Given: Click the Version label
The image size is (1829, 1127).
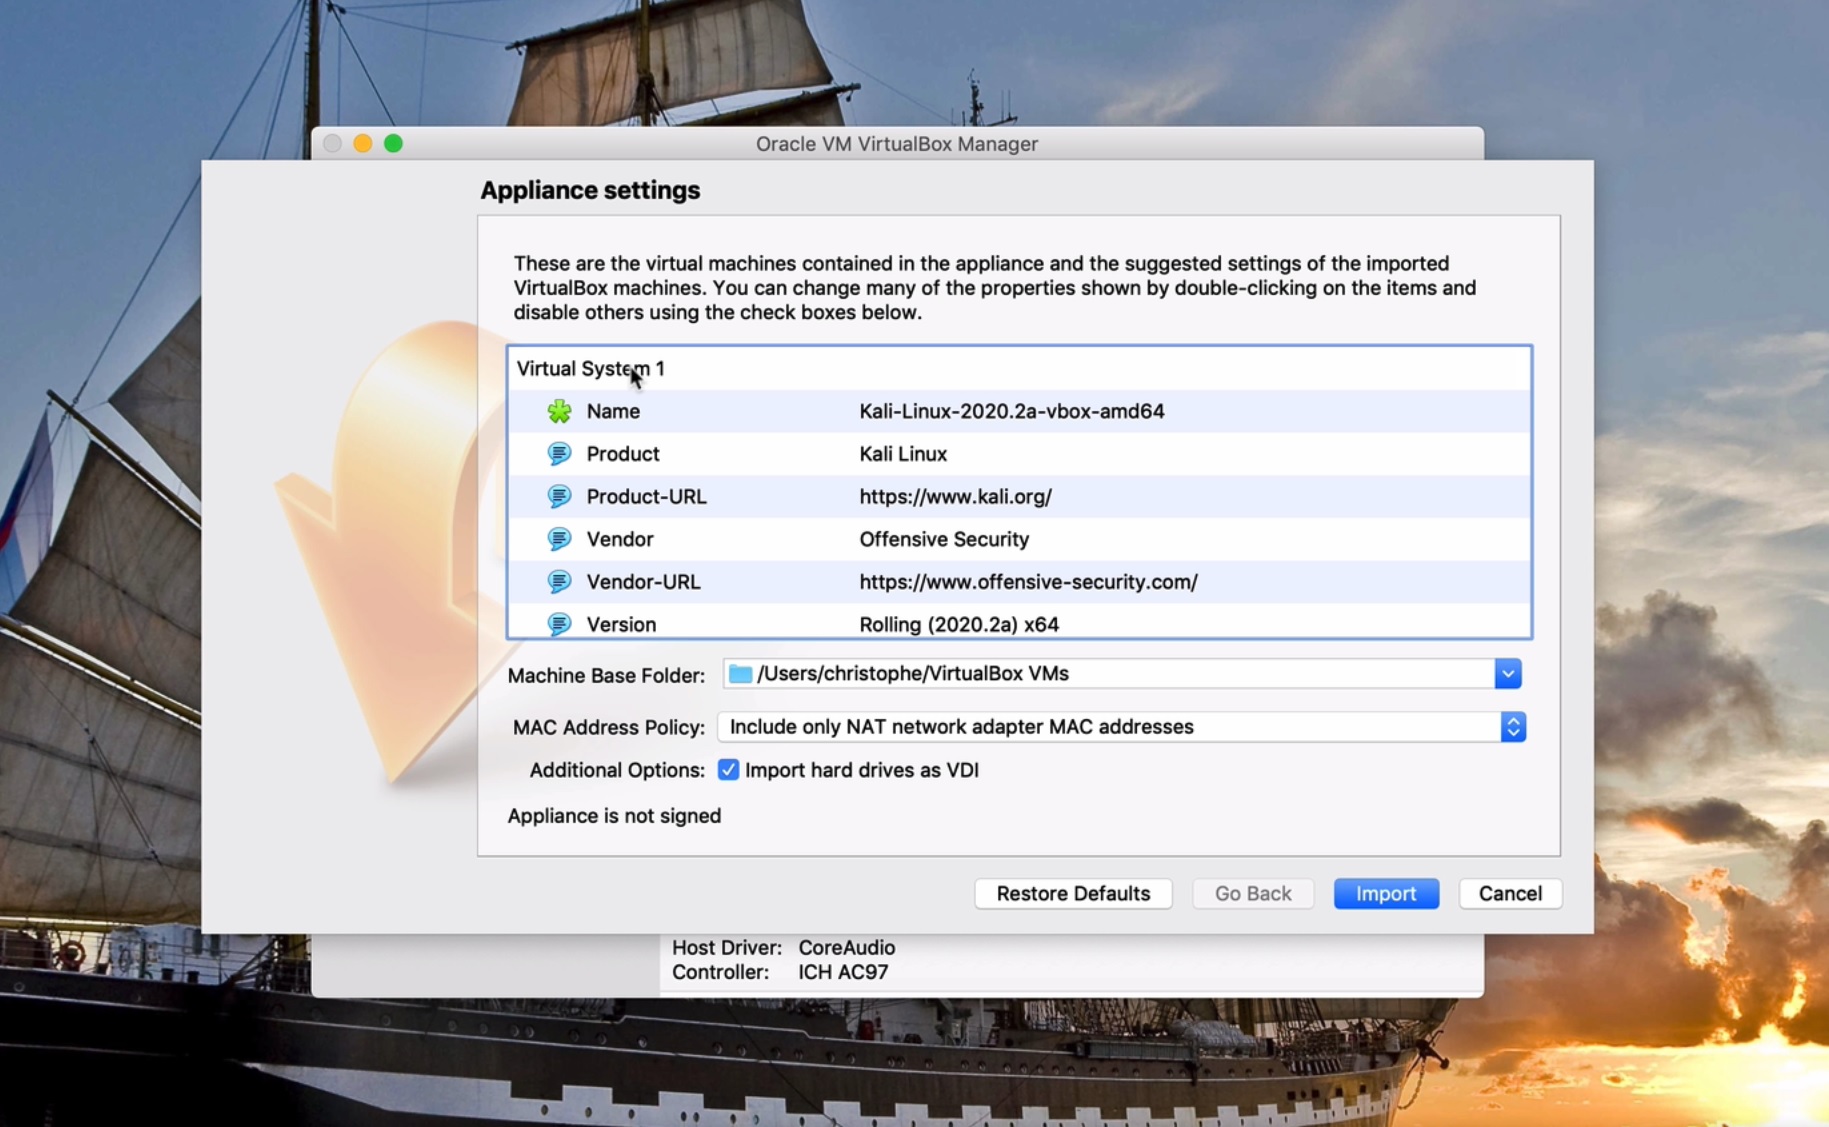Looking at the screenshot, I should point(621,624).
